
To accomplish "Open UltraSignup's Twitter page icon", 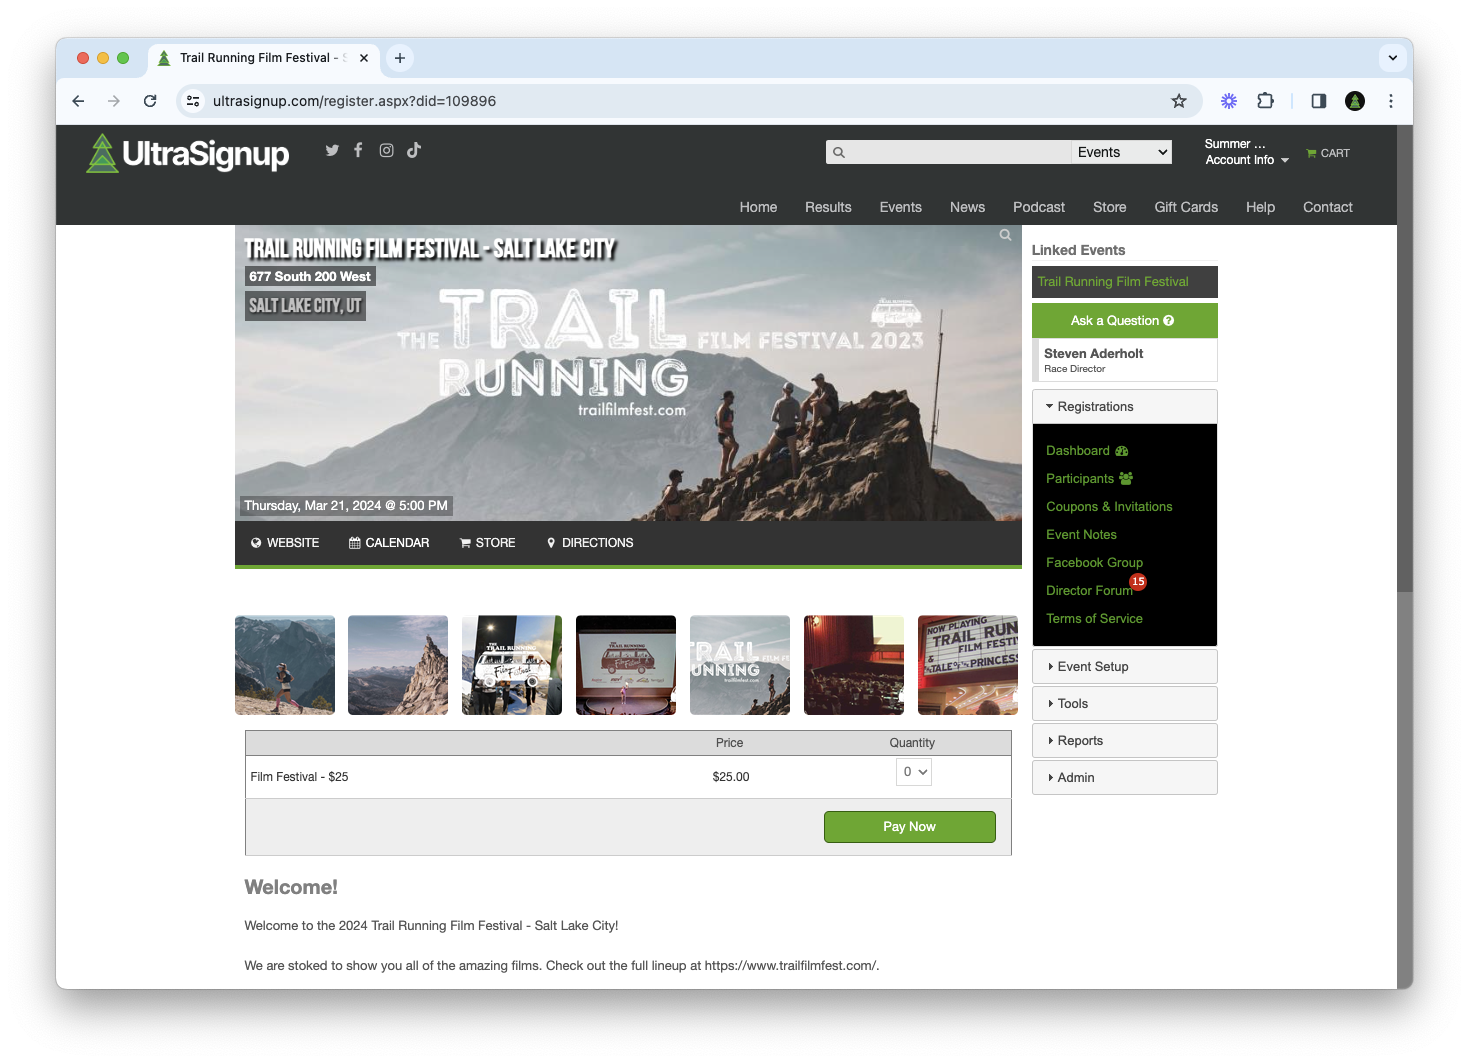I will click(332, 150).
